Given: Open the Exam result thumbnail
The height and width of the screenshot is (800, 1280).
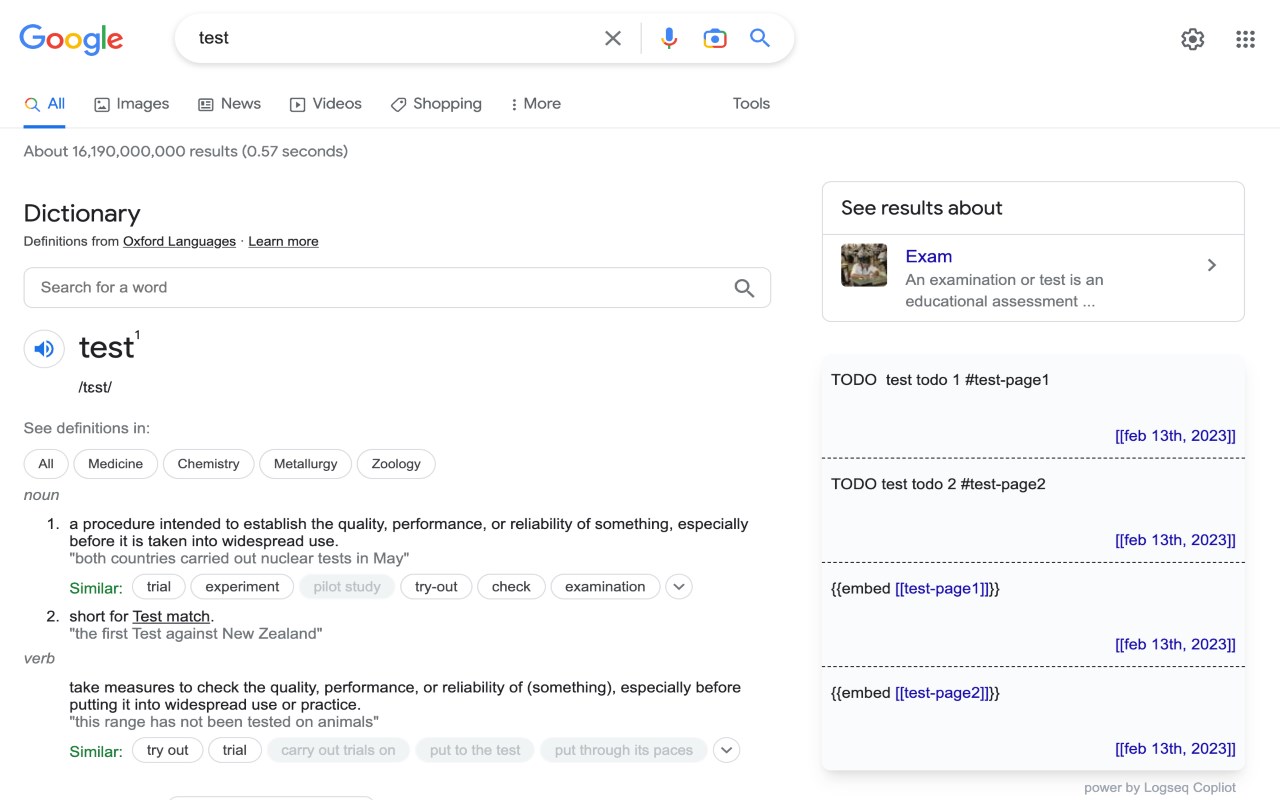Looking at the screenshot, I should [864, 265].
